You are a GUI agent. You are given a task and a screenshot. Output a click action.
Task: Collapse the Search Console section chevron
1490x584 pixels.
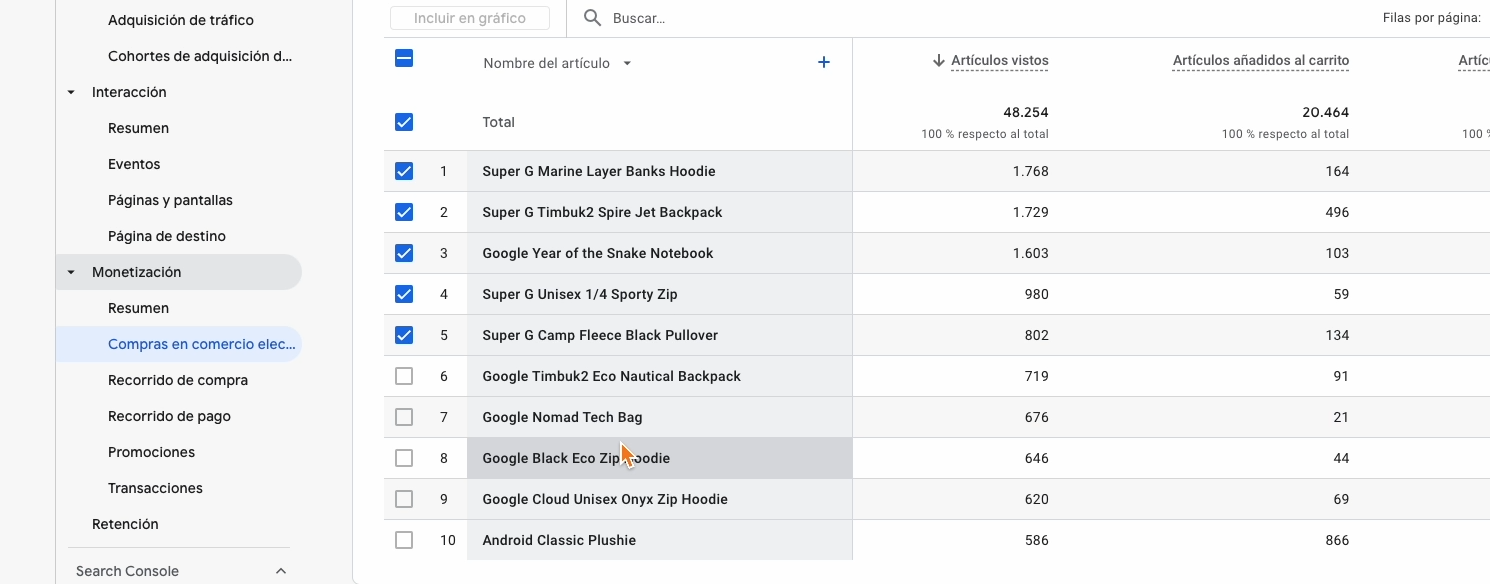(281, 571)
